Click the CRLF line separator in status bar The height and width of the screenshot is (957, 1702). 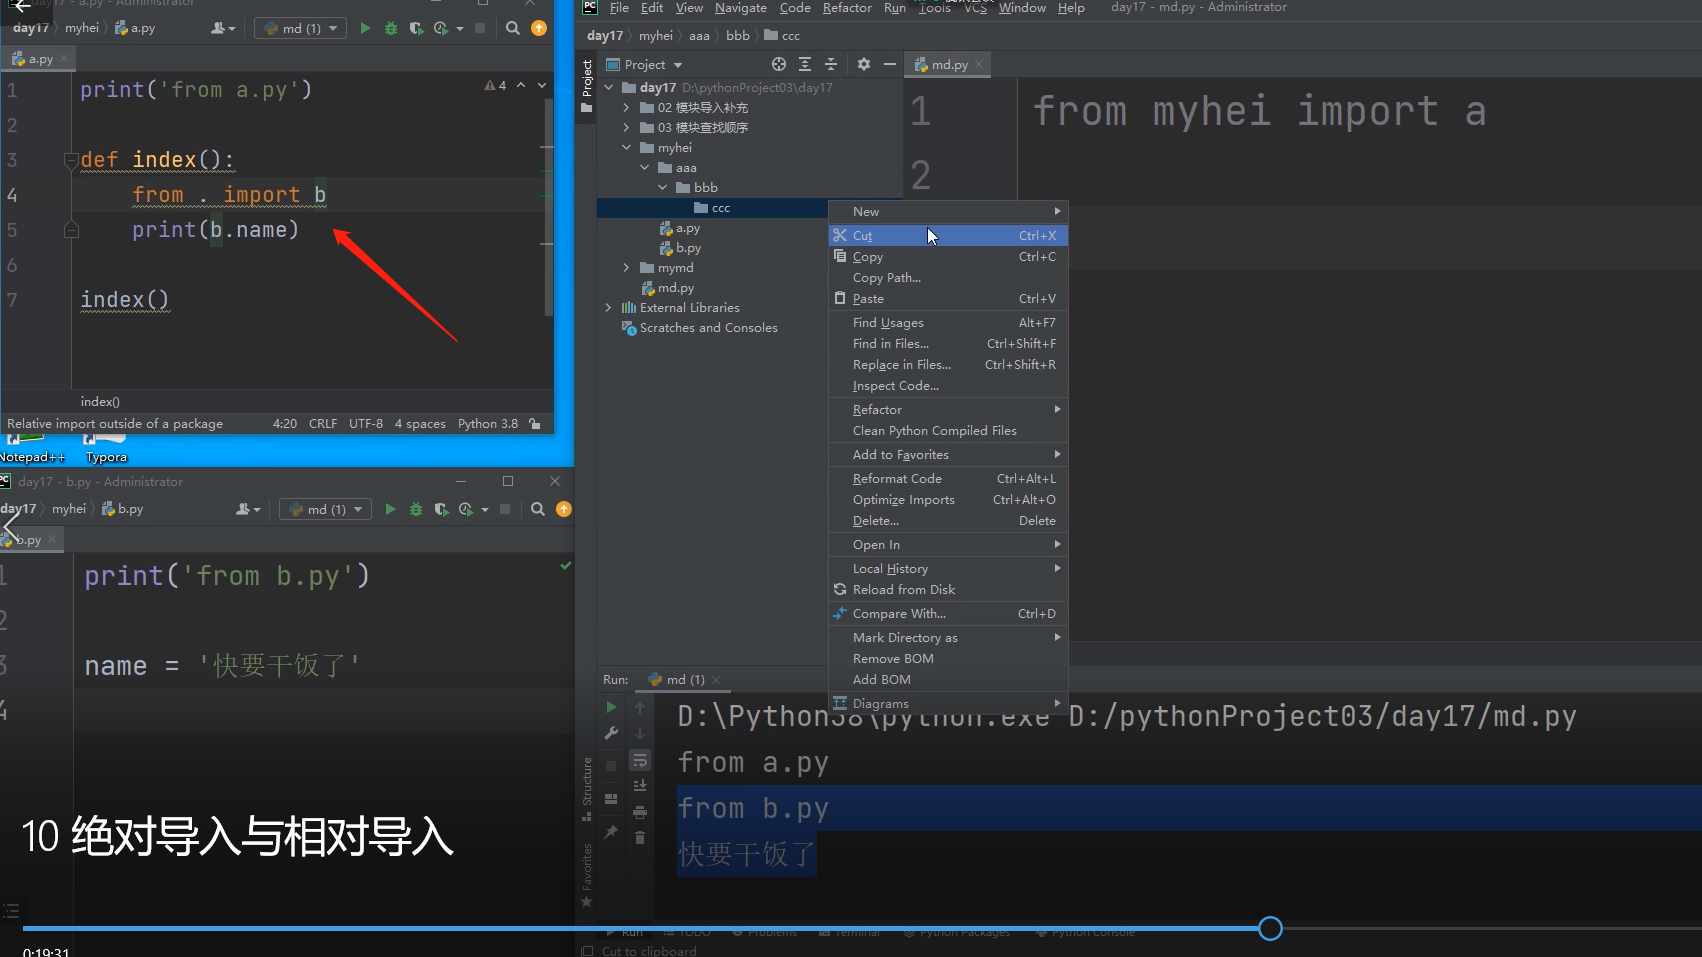click(x=323, y=424)
